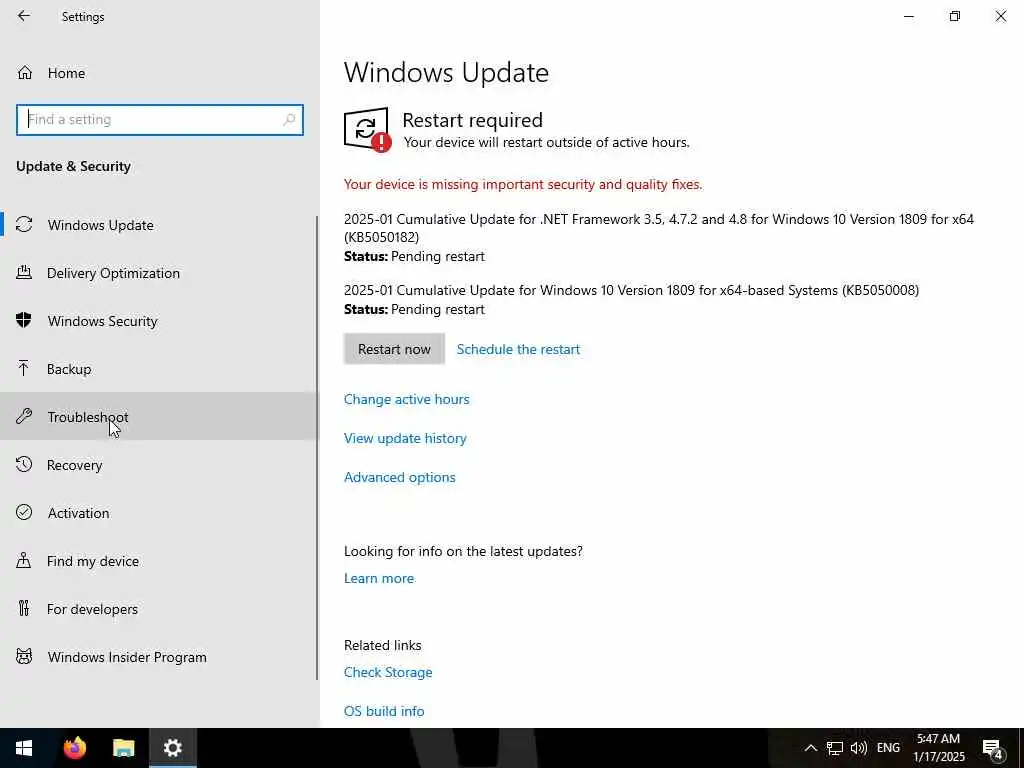Open the Windows Start menu

tap(24, 748)
